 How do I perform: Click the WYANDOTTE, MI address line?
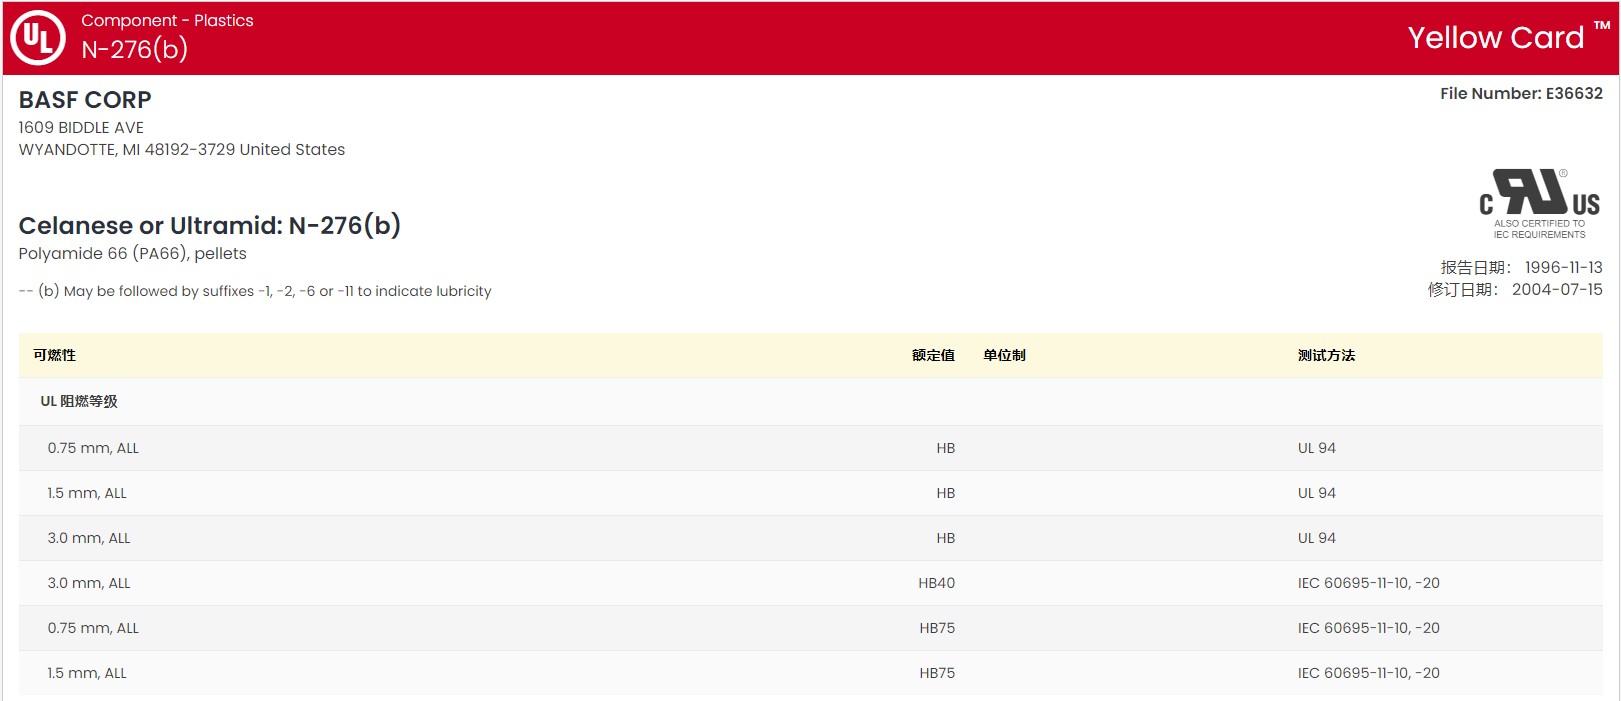click(x=182, y=150)
